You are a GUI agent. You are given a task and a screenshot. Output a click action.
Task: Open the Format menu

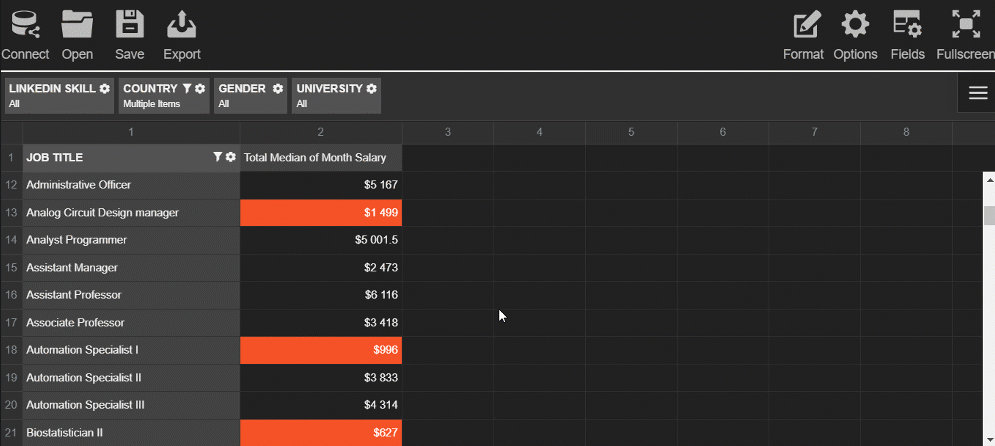[803, 35]
